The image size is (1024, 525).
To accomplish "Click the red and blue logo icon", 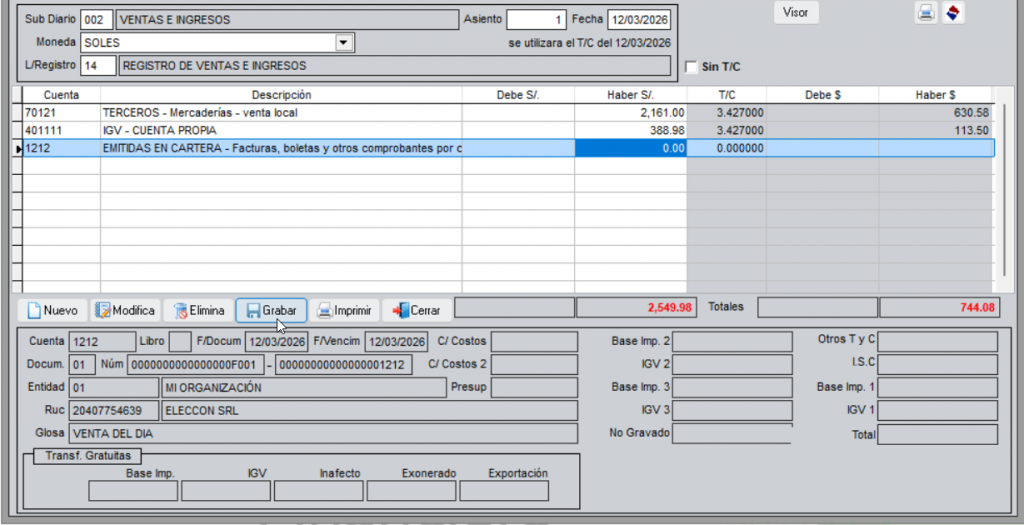I will coord(953,12).
